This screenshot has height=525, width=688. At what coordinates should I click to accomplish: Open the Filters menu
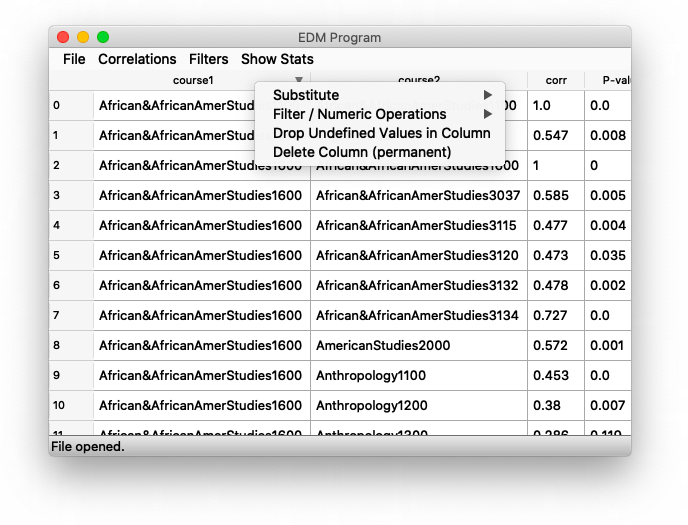(208, 59)
